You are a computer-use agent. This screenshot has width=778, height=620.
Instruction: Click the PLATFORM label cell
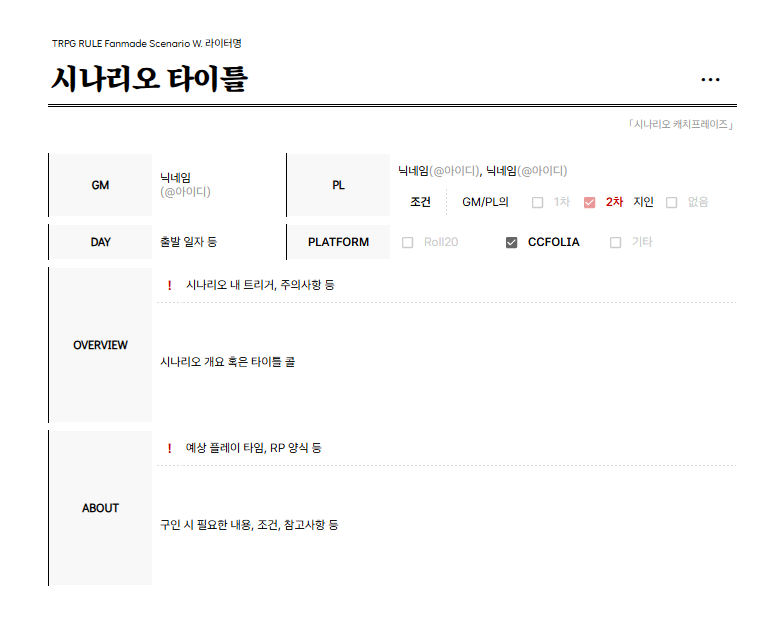338,242
